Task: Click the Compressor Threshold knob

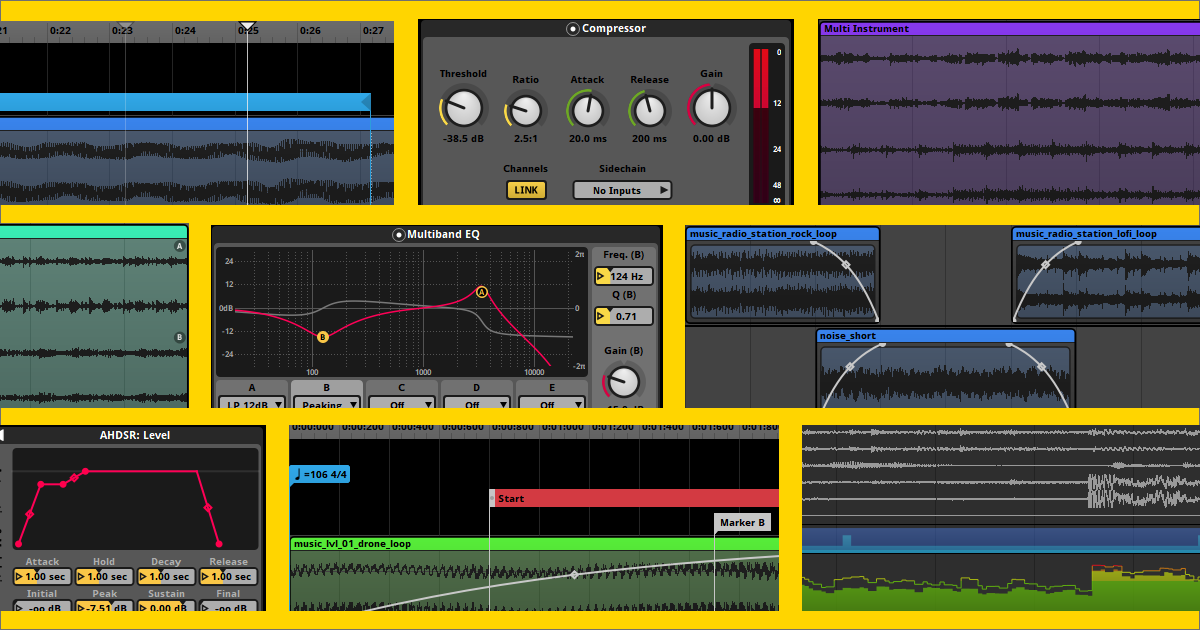Action: pyautogui.click(x=463, y=107)
